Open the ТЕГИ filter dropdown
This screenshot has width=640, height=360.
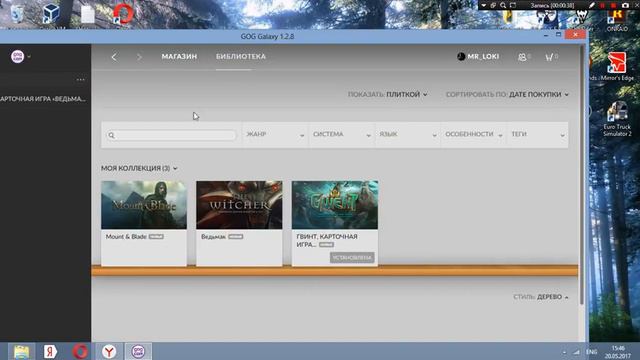coord(538,134)
